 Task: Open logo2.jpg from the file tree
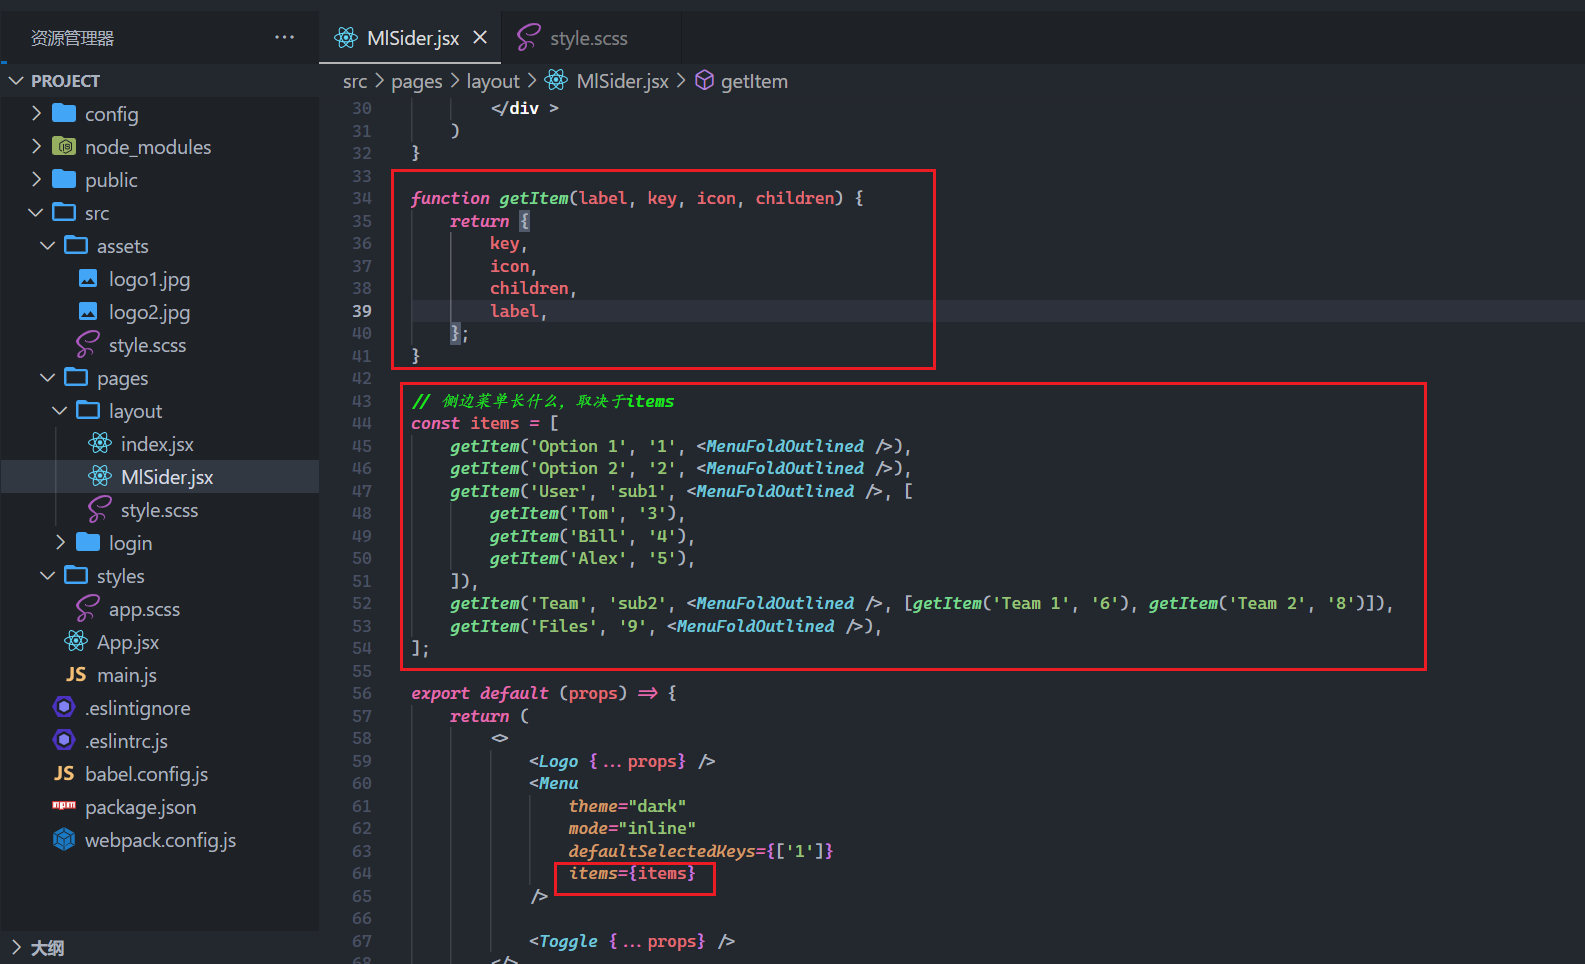click(149, 312)
